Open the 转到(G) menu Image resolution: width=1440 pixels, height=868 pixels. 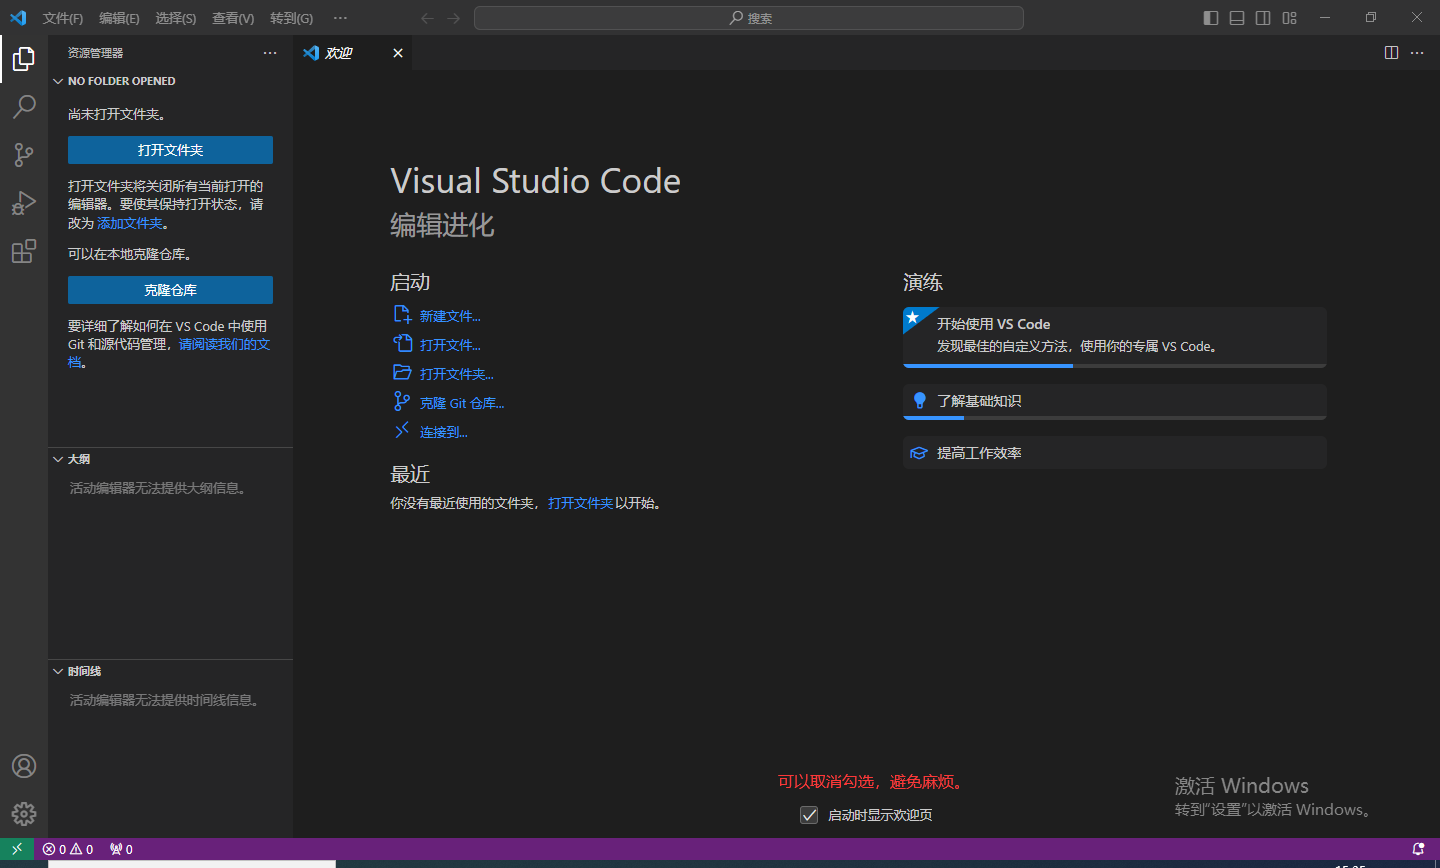(x=291, y=18)
